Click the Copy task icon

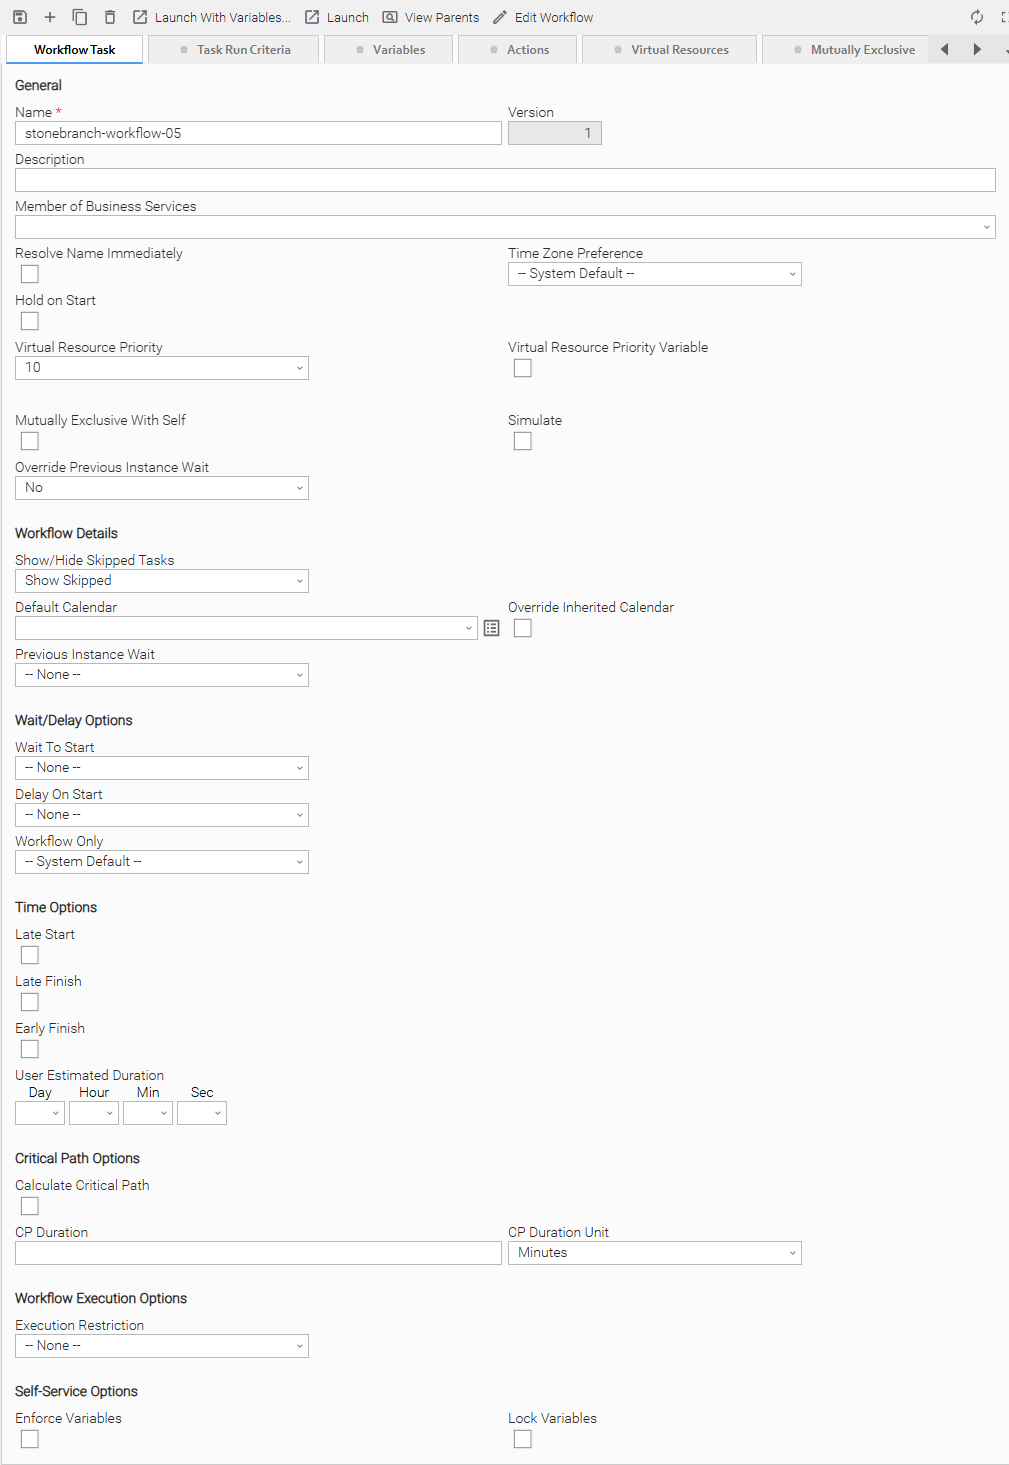(80, 17)
